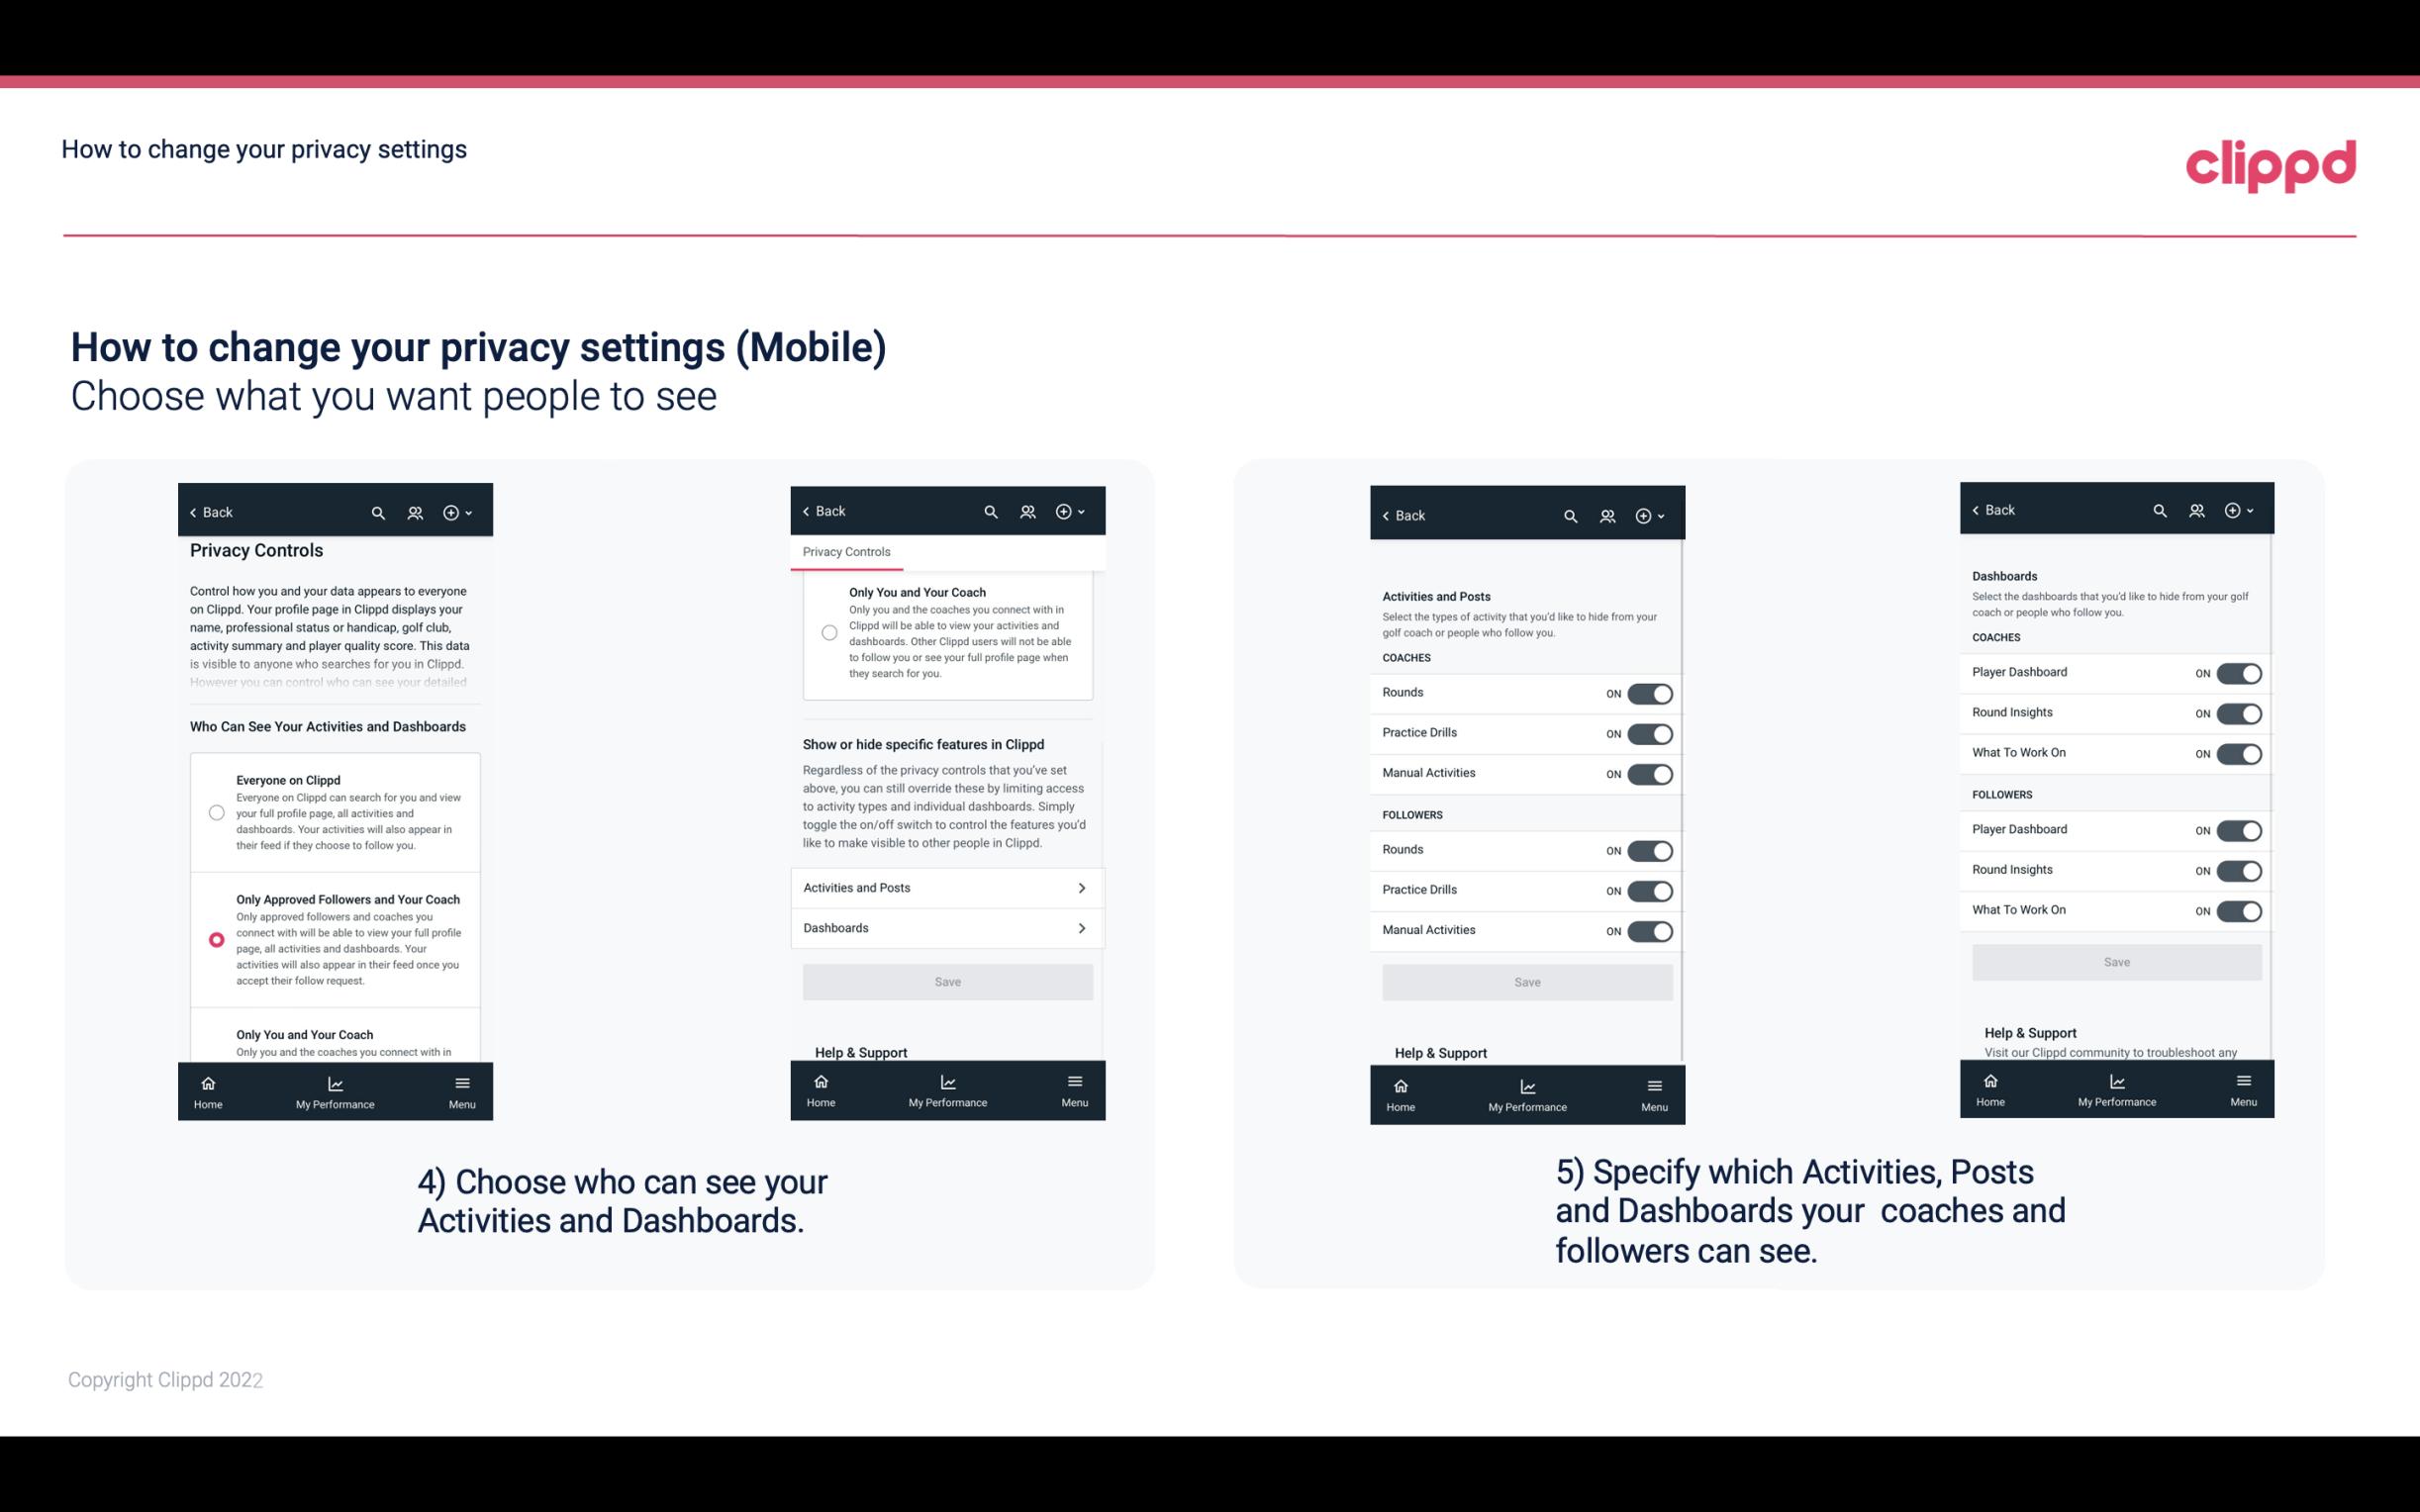Expand Dashboards settings row

[946, 927]
